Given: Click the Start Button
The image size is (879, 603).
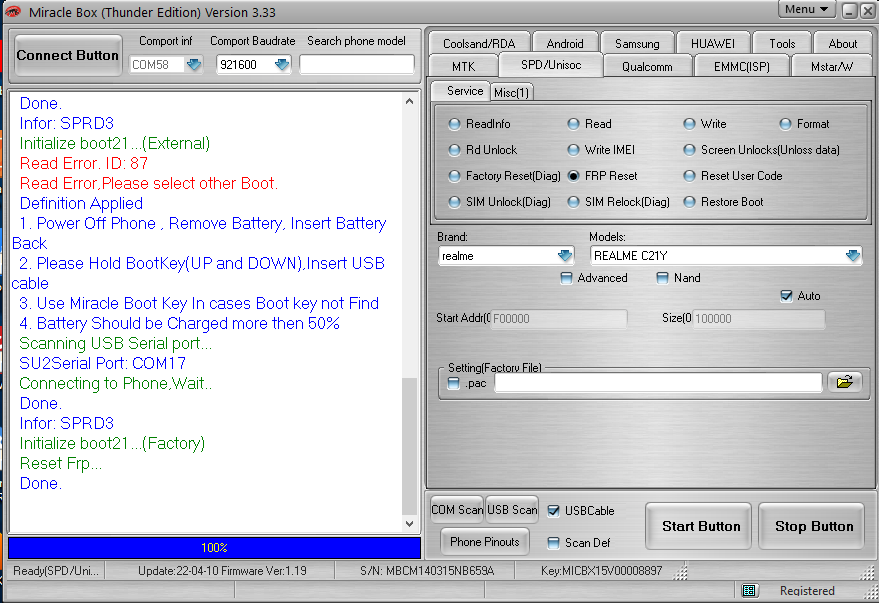Looking at the screenshot, I should [x=700, y=526].
